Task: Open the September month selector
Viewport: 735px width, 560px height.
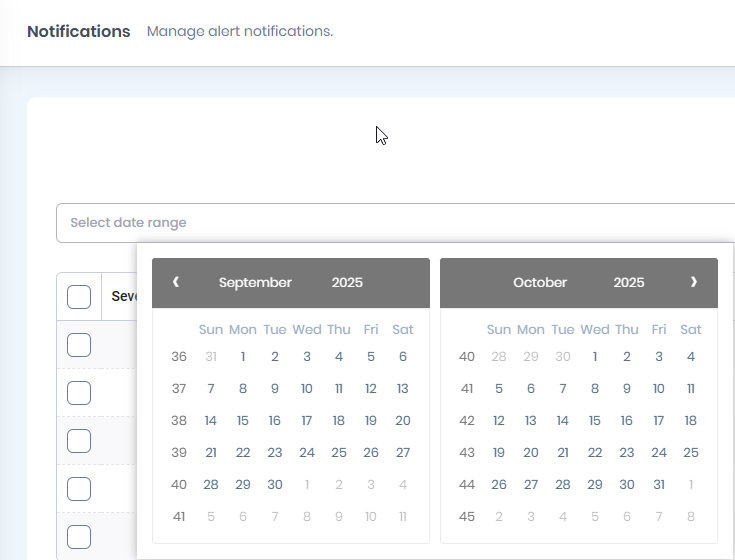Action: pos(255,282)
